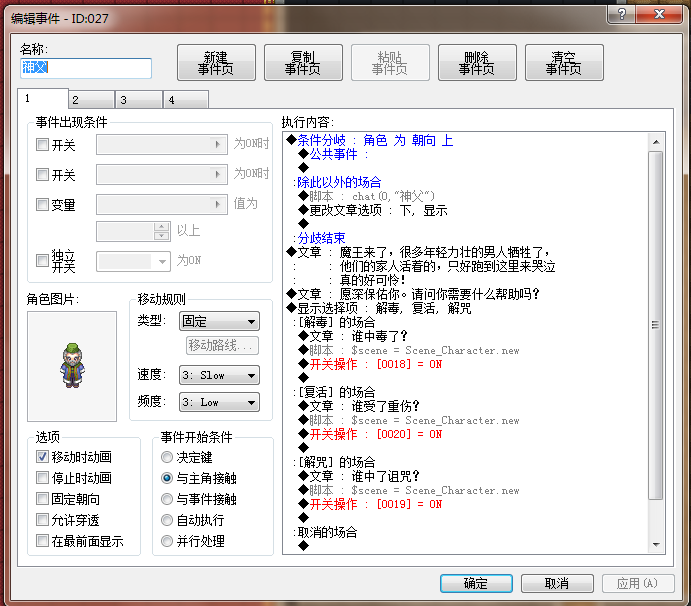Confirm with the 确定 button
Image resolution: width=691 pixels, height=606 pixels.
coord(476,584)
